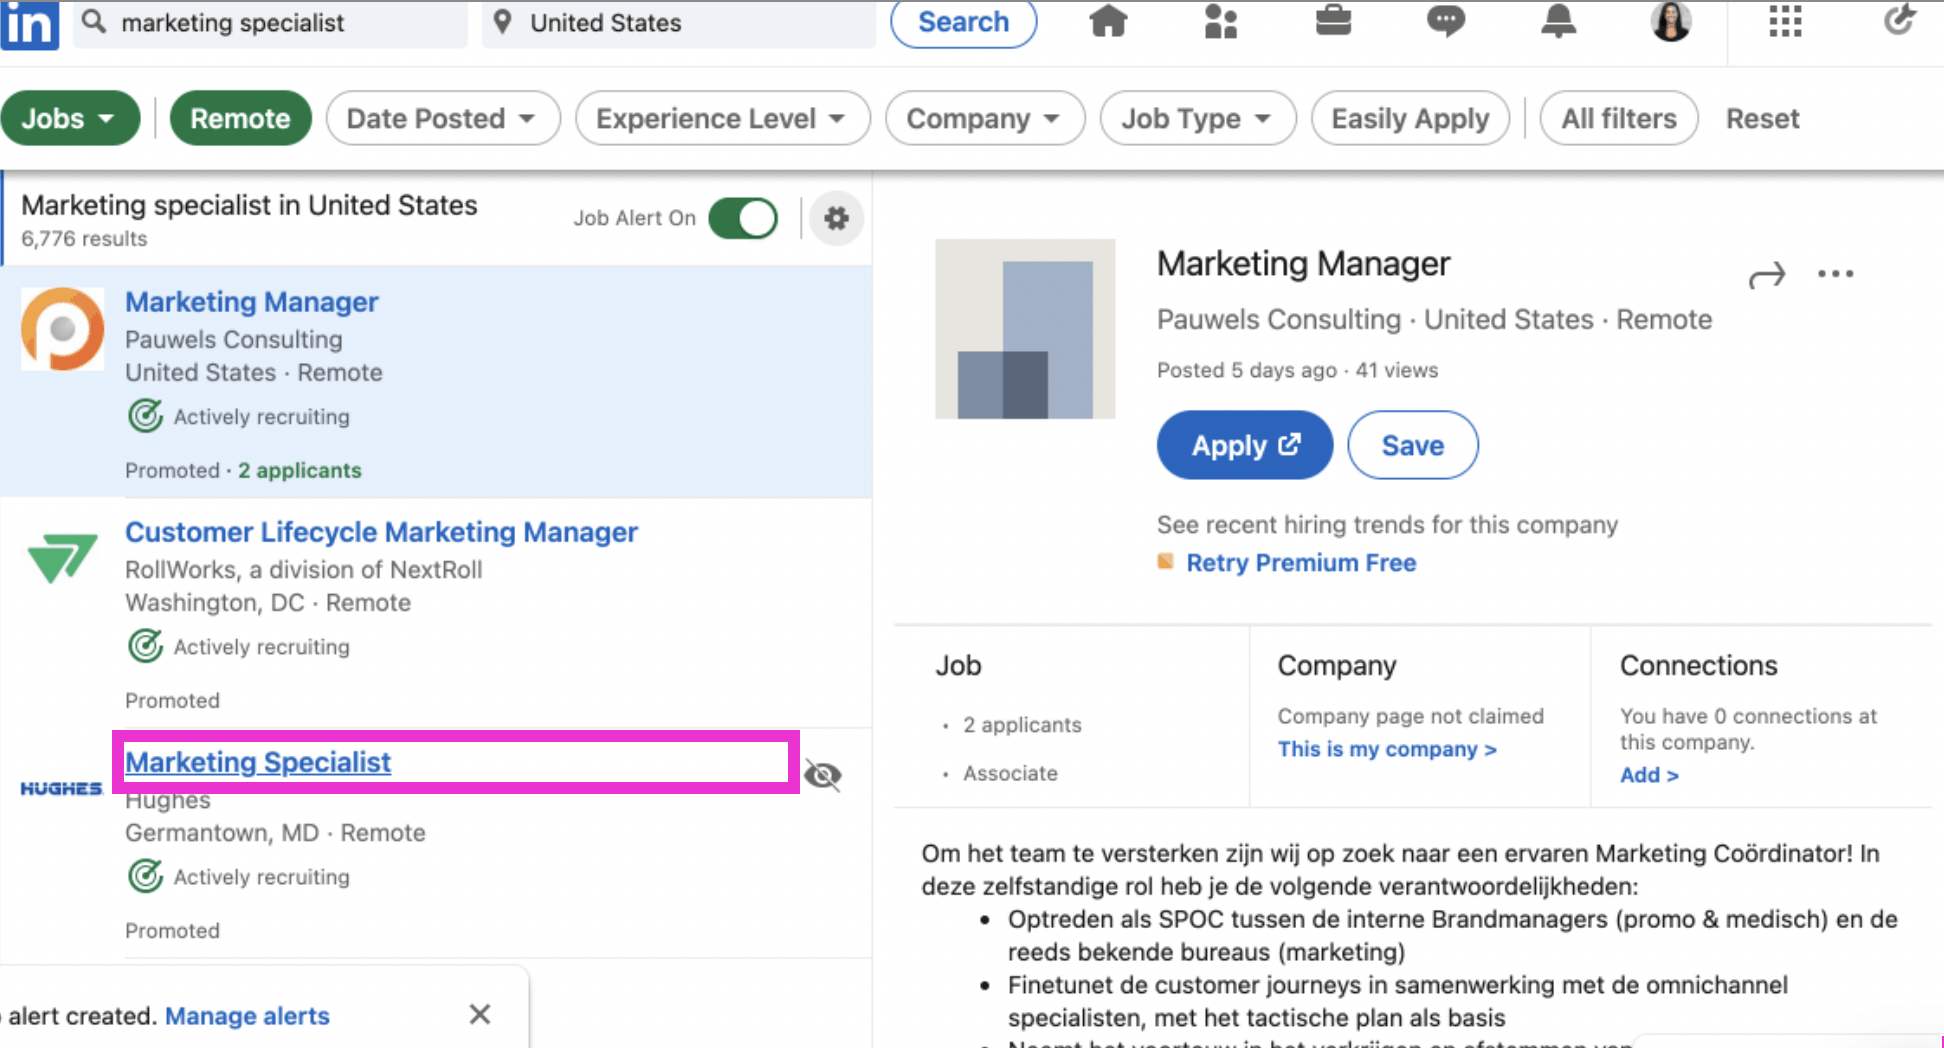Dismiss the alert created notification
Image resolution: width=1944 pixels, height=1048 pixels.
(480, 1014)
